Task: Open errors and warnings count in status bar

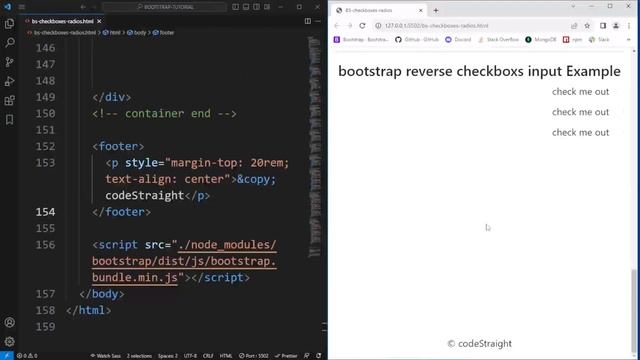Action: tap(27, 356)
